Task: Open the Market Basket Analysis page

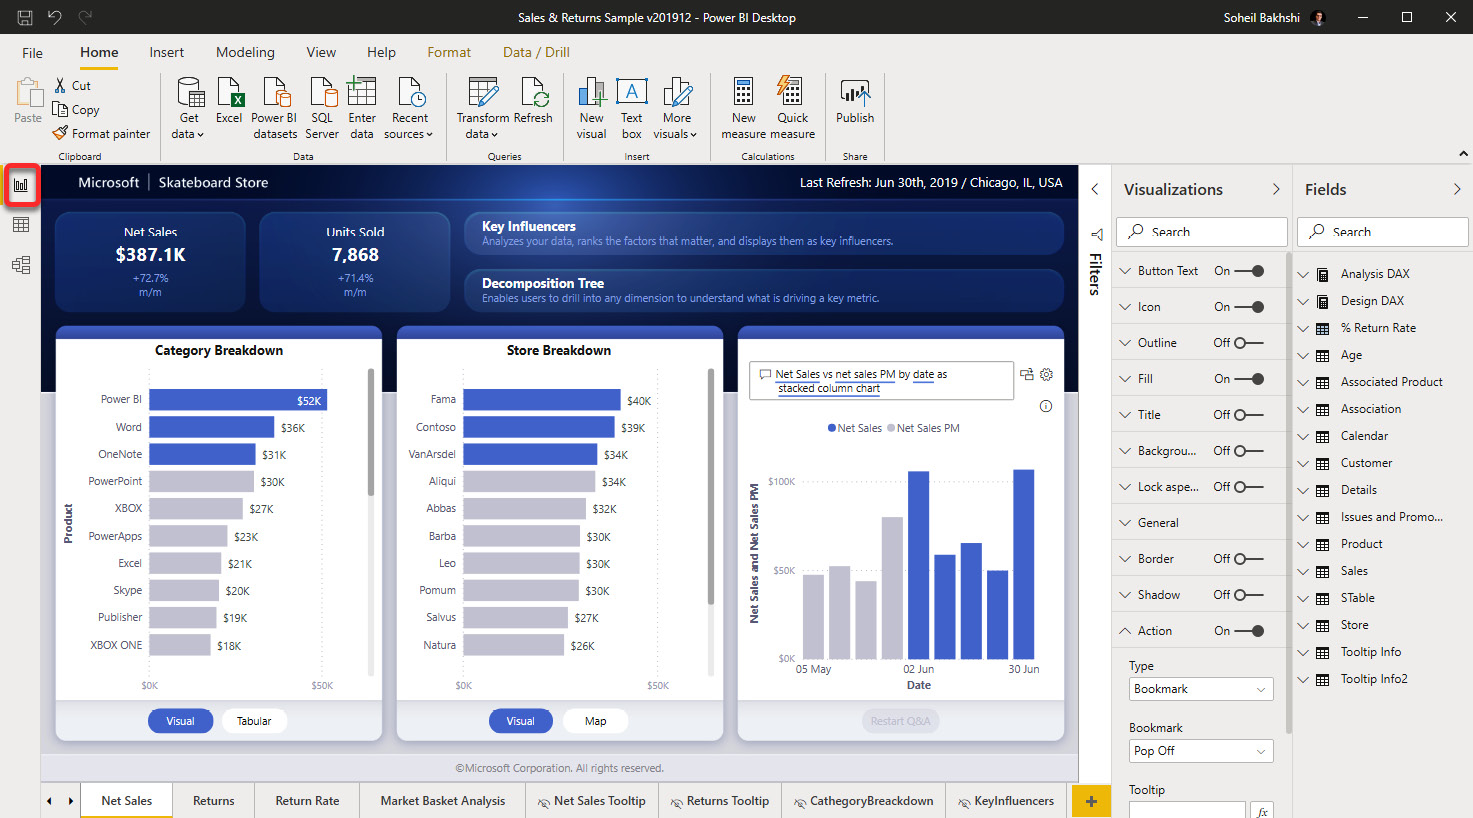Action: coord(443,801)
